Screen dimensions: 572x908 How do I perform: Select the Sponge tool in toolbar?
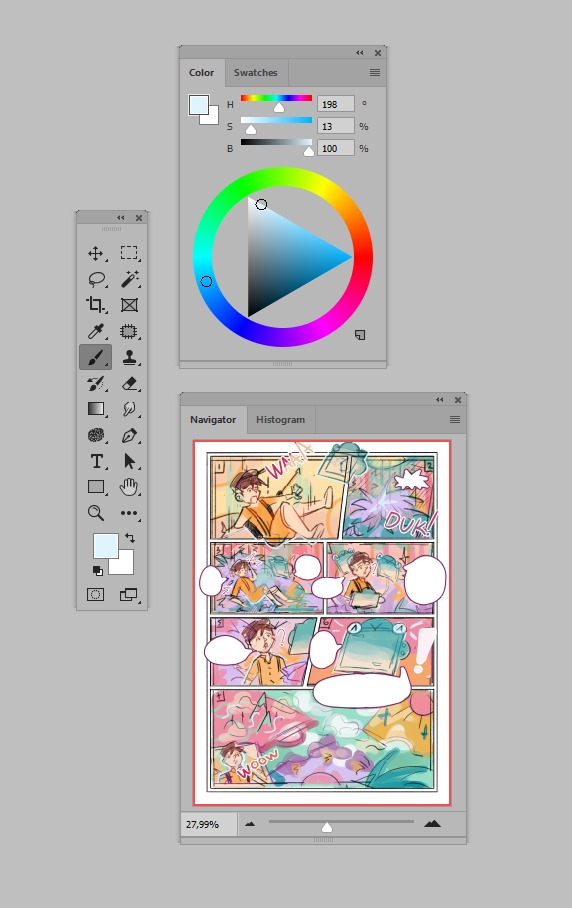[96, 435]
